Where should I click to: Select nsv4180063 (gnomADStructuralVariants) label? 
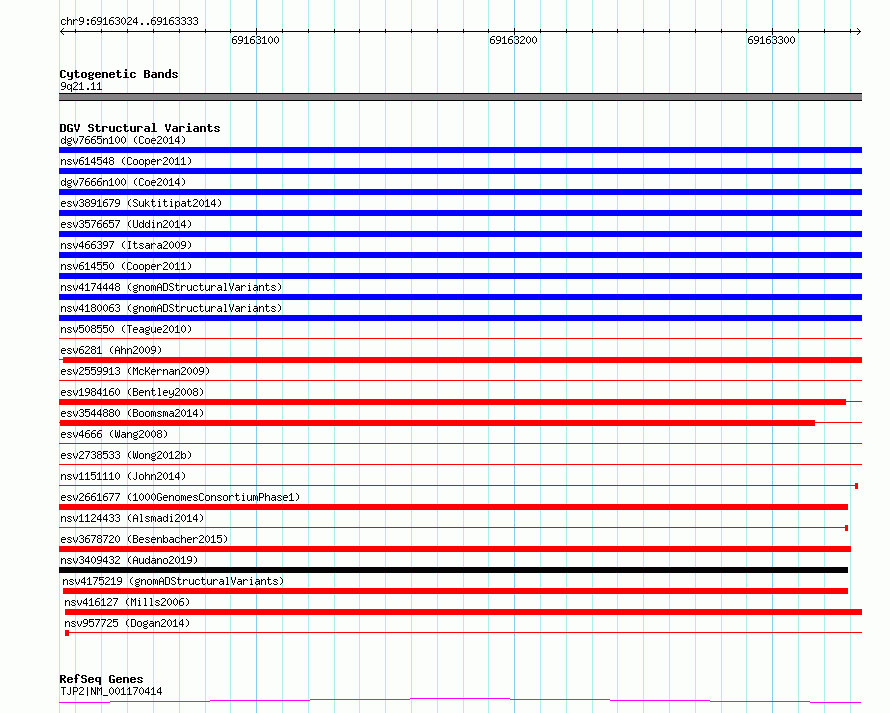point(171,308)
